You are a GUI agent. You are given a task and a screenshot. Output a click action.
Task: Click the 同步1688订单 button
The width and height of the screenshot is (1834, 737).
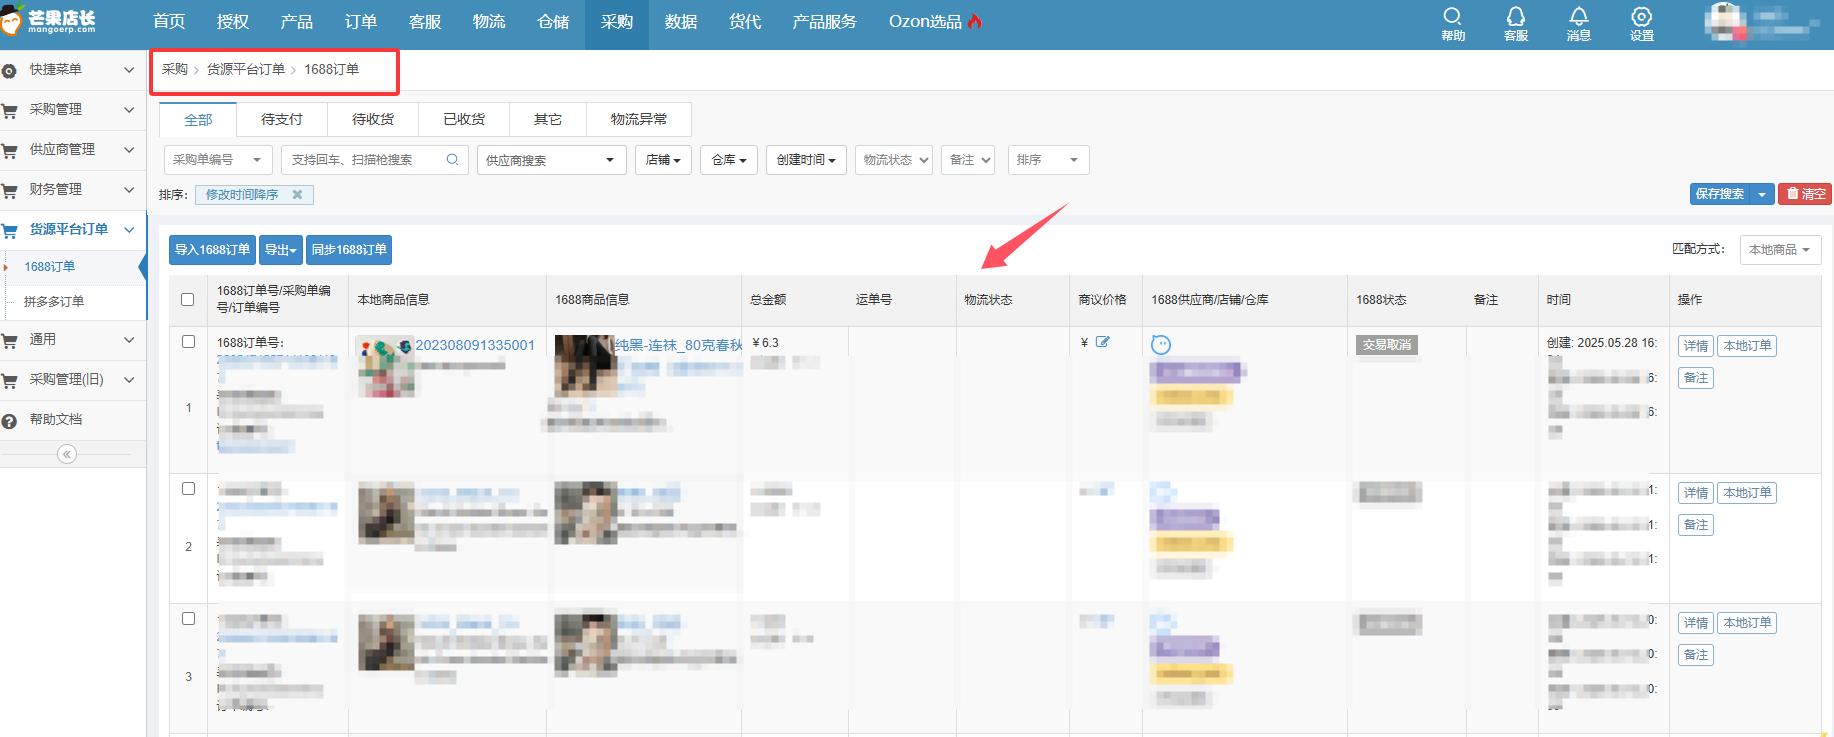(349, 250)
